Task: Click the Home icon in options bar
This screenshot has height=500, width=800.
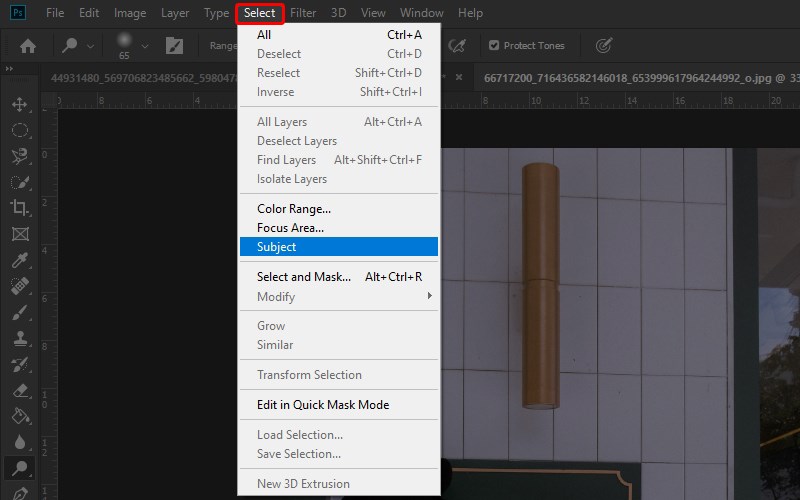Action: [x=28, y=45]
